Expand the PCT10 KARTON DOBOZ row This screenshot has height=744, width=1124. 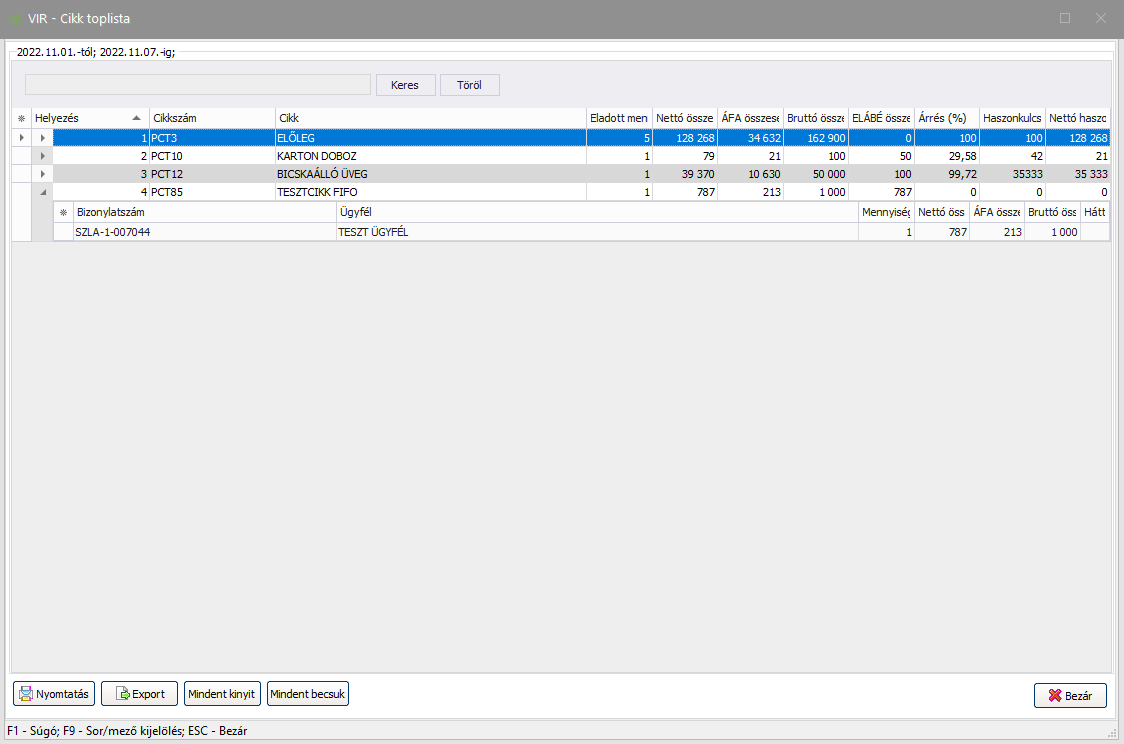click(x=43, y=156)
